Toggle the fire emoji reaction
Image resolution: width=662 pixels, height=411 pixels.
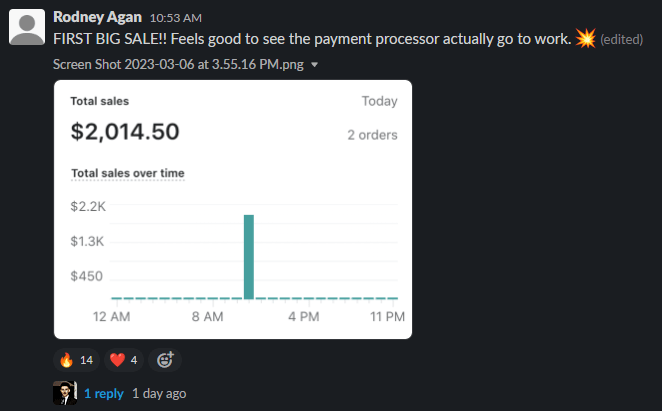click(x=76, y=360)
